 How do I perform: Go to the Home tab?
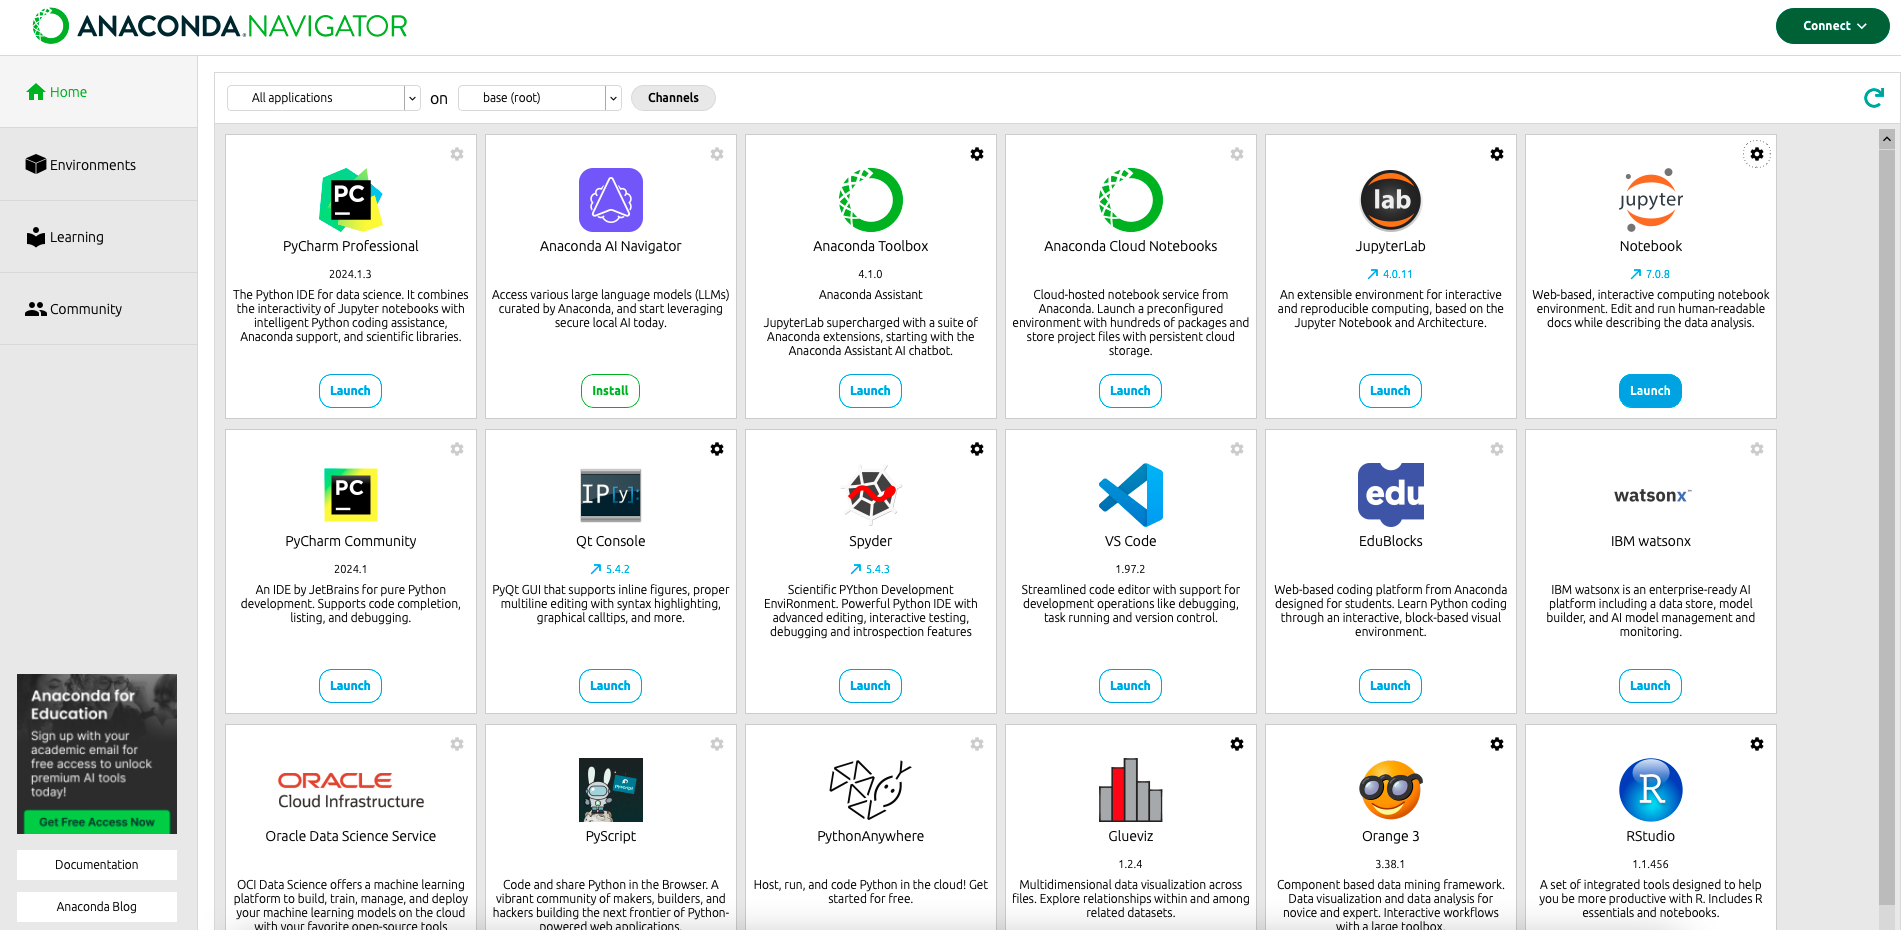99,92
